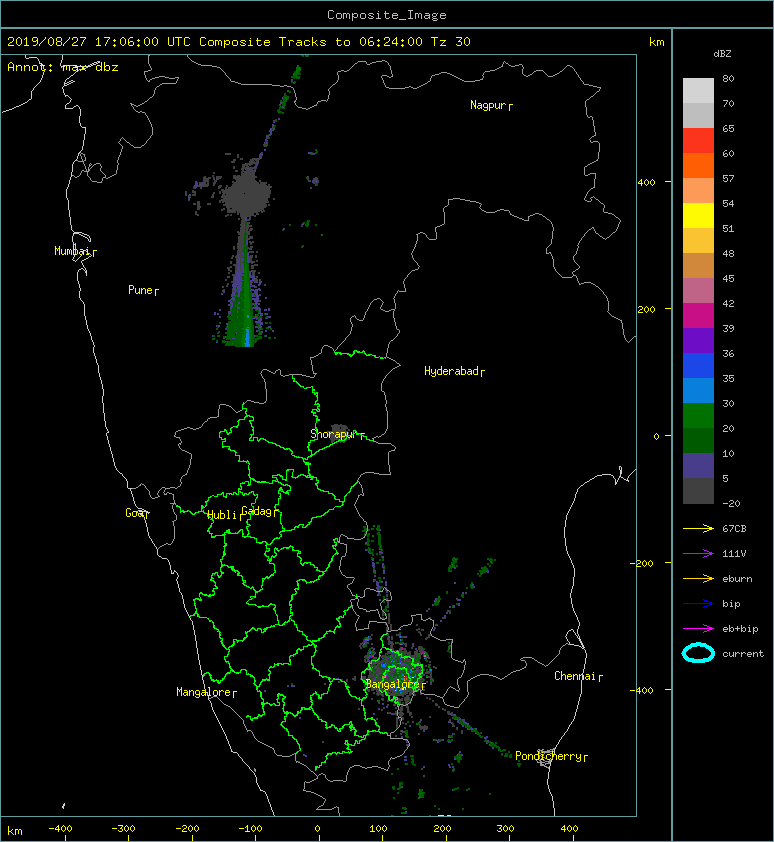This screenshot has height=842, width=774.
Task: Click the km unit label at top right
Action: pyautogui.click(x=656, y=42)
